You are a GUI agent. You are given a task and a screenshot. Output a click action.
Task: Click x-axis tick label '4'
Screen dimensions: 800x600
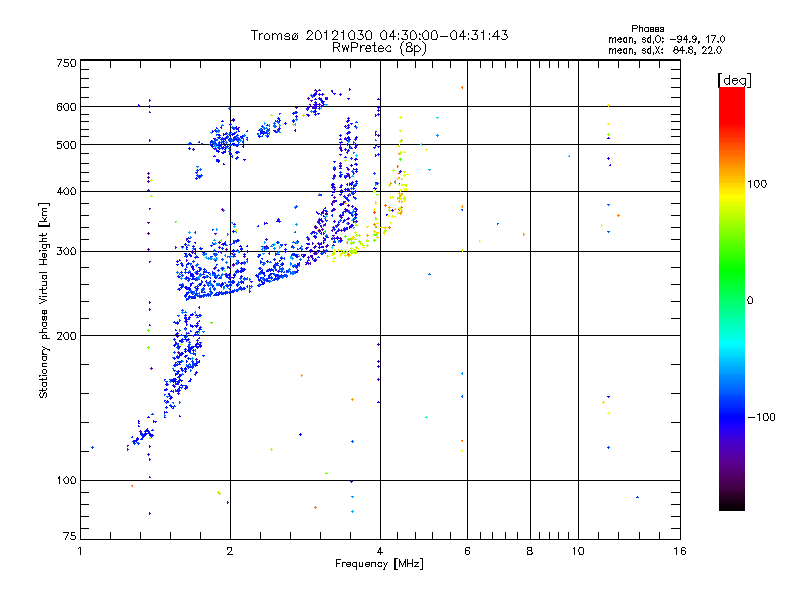tap(380, 551)
